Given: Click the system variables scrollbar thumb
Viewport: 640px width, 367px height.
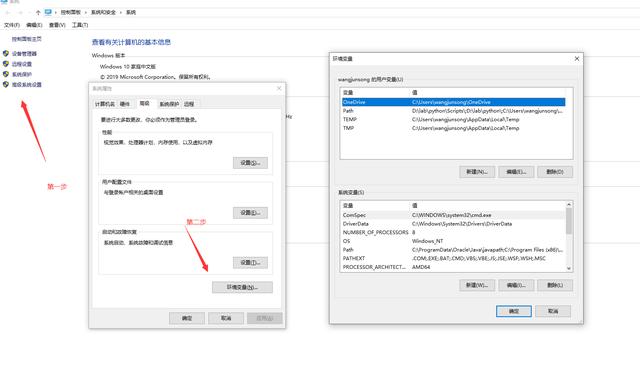Looking at the screenshot, I should (x=569, y=221).
